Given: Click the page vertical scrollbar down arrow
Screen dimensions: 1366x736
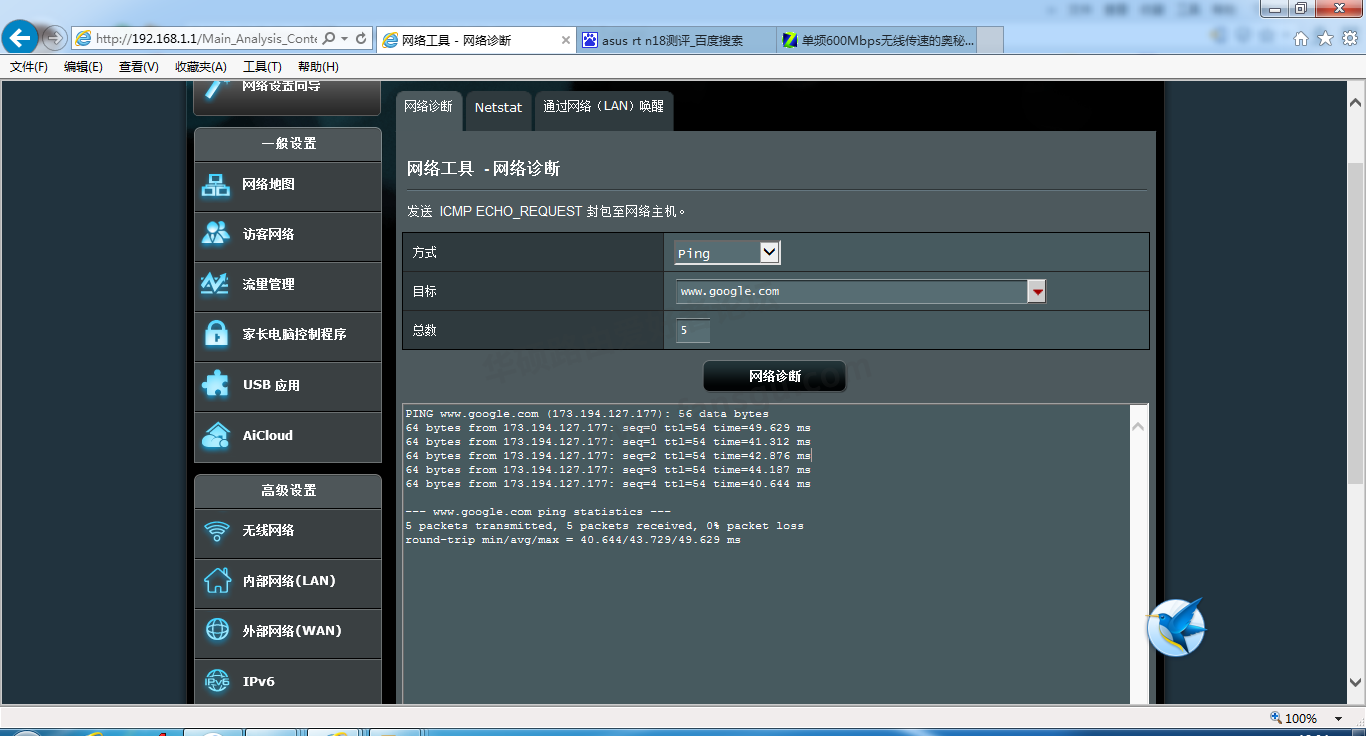Looking at the screenshot, I should (x=1356, y=682).
